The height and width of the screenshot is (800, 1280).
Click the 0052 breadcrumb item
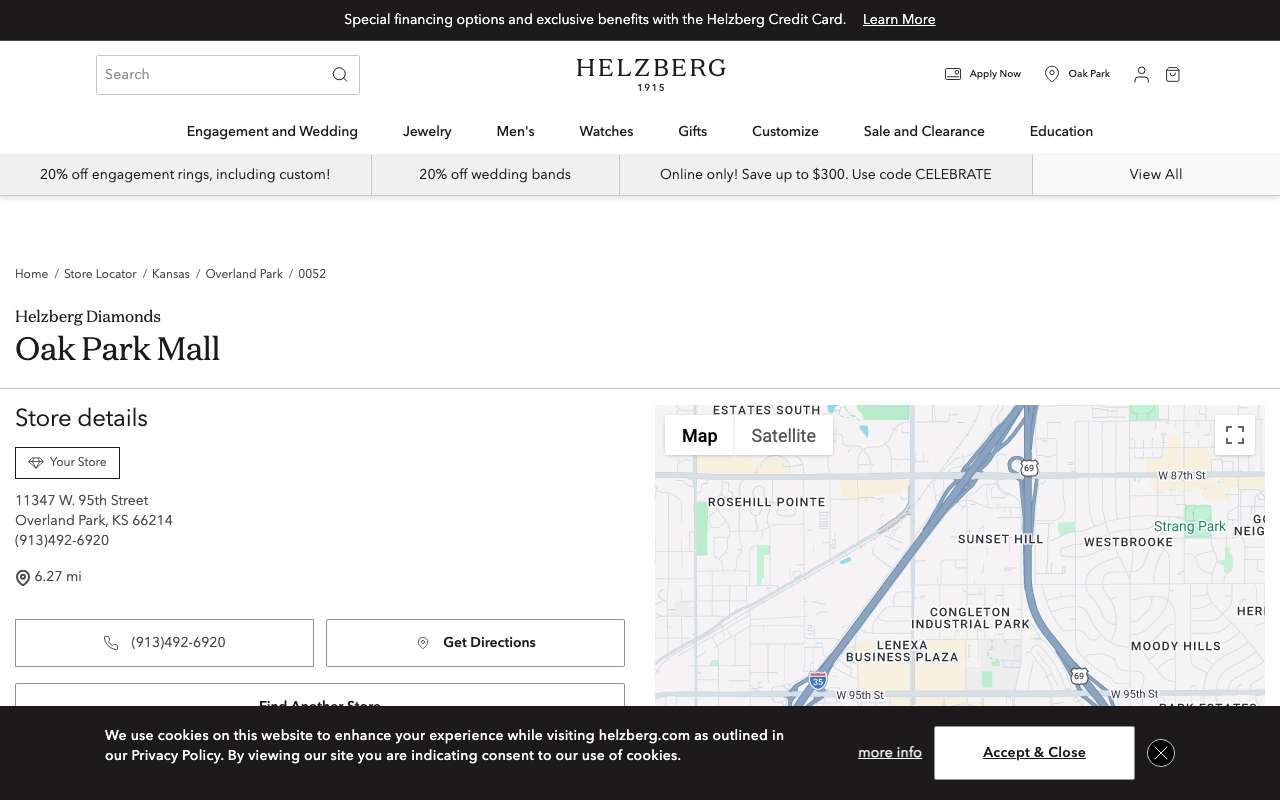(312, 274)
